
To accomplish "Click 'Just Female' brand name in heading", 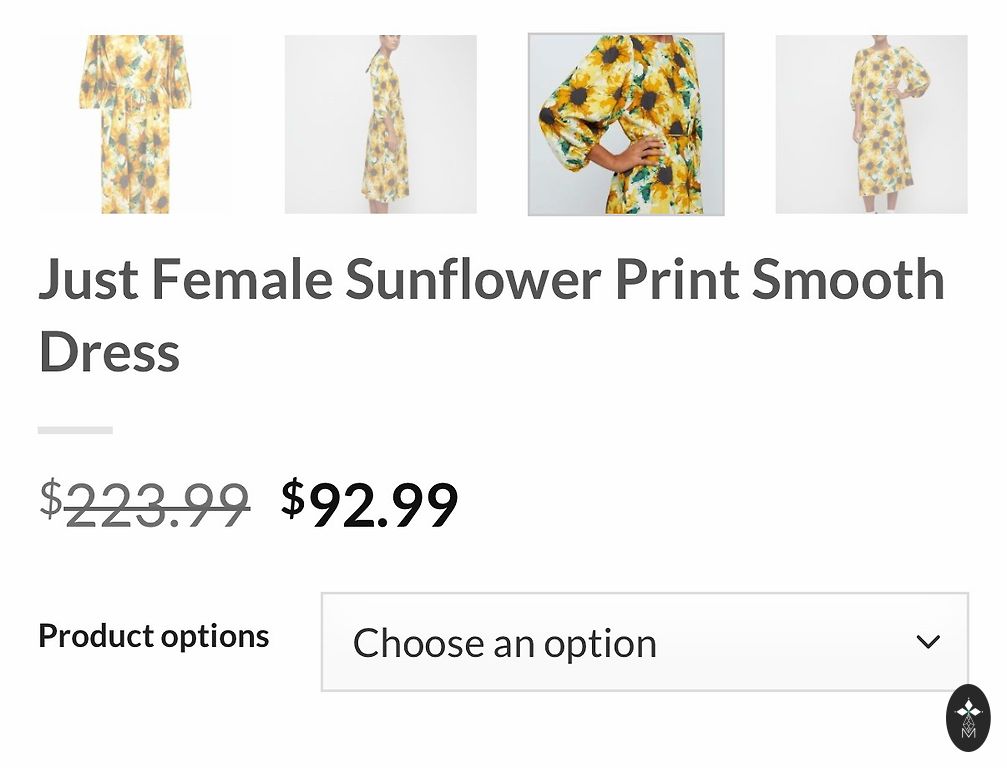I will click(185, 280).
